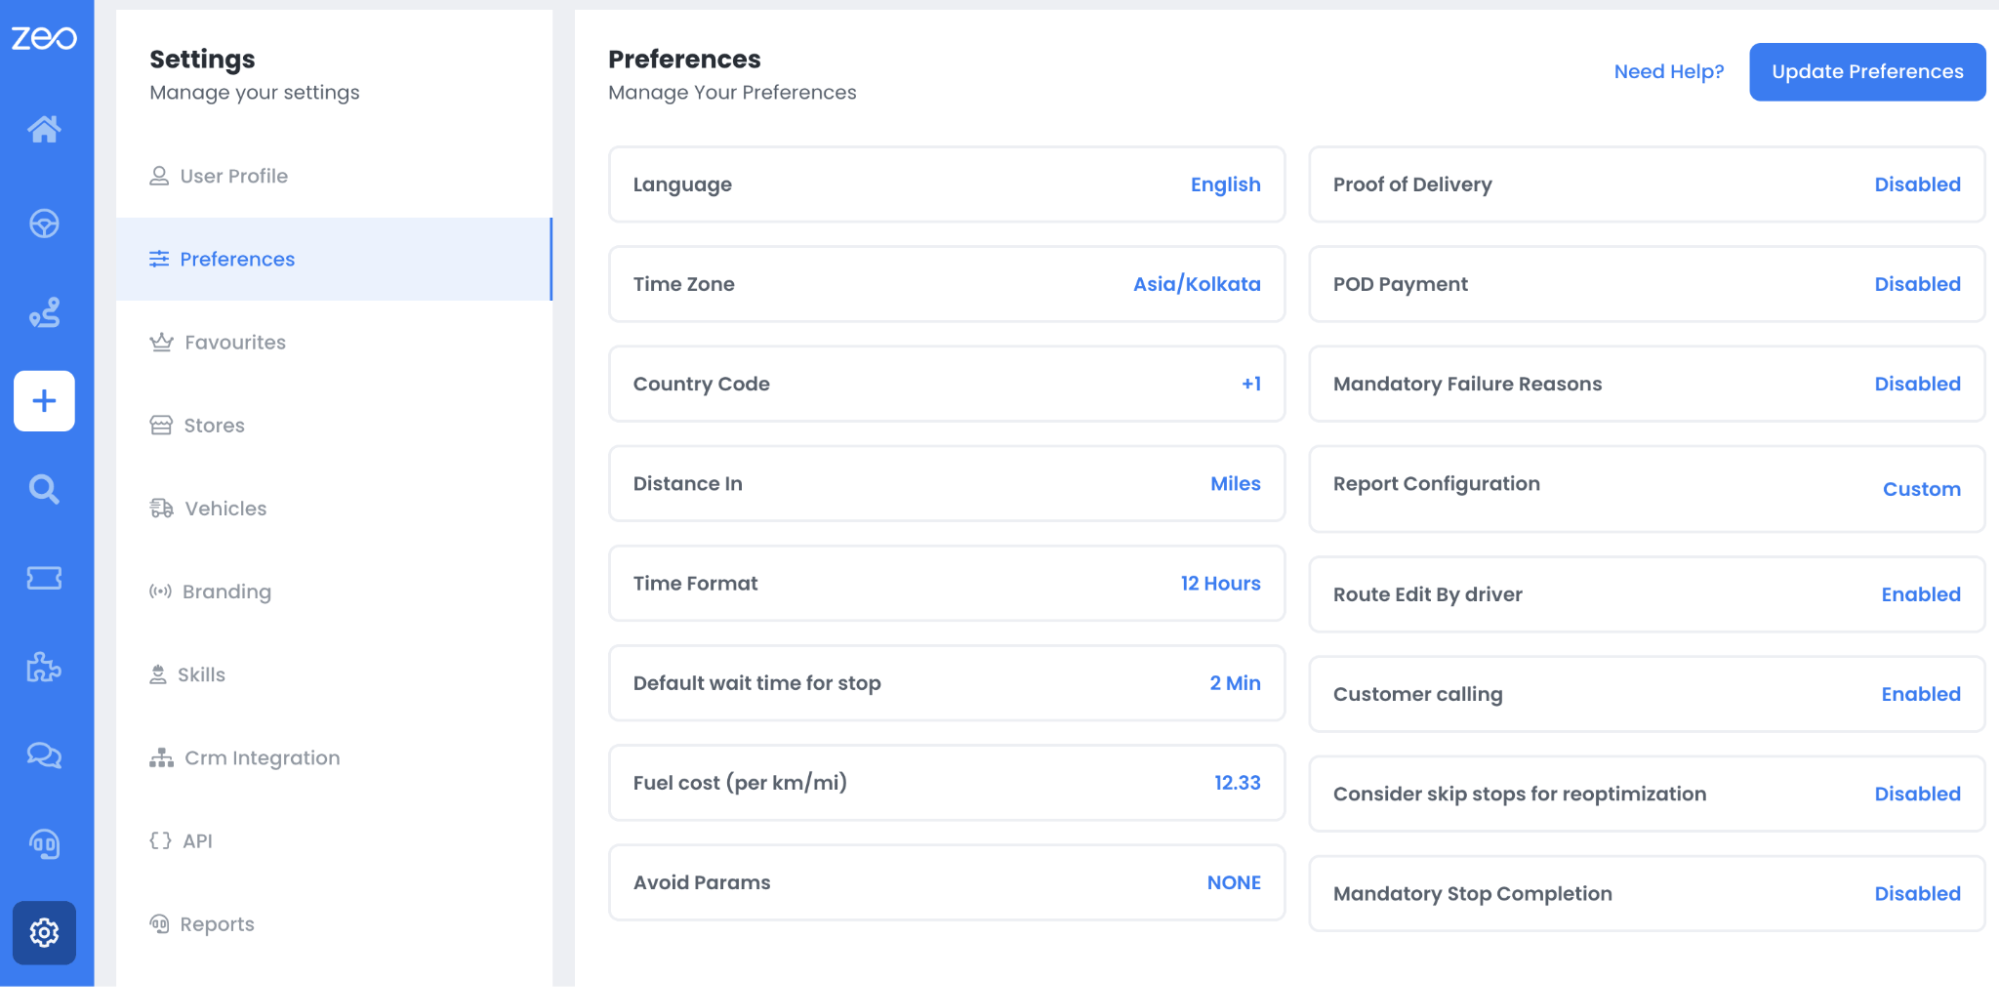Image resolution: width=1999 pixels, height=987 pixels.
Task: Click the Skills person icon
Action: tap(158, 674)
